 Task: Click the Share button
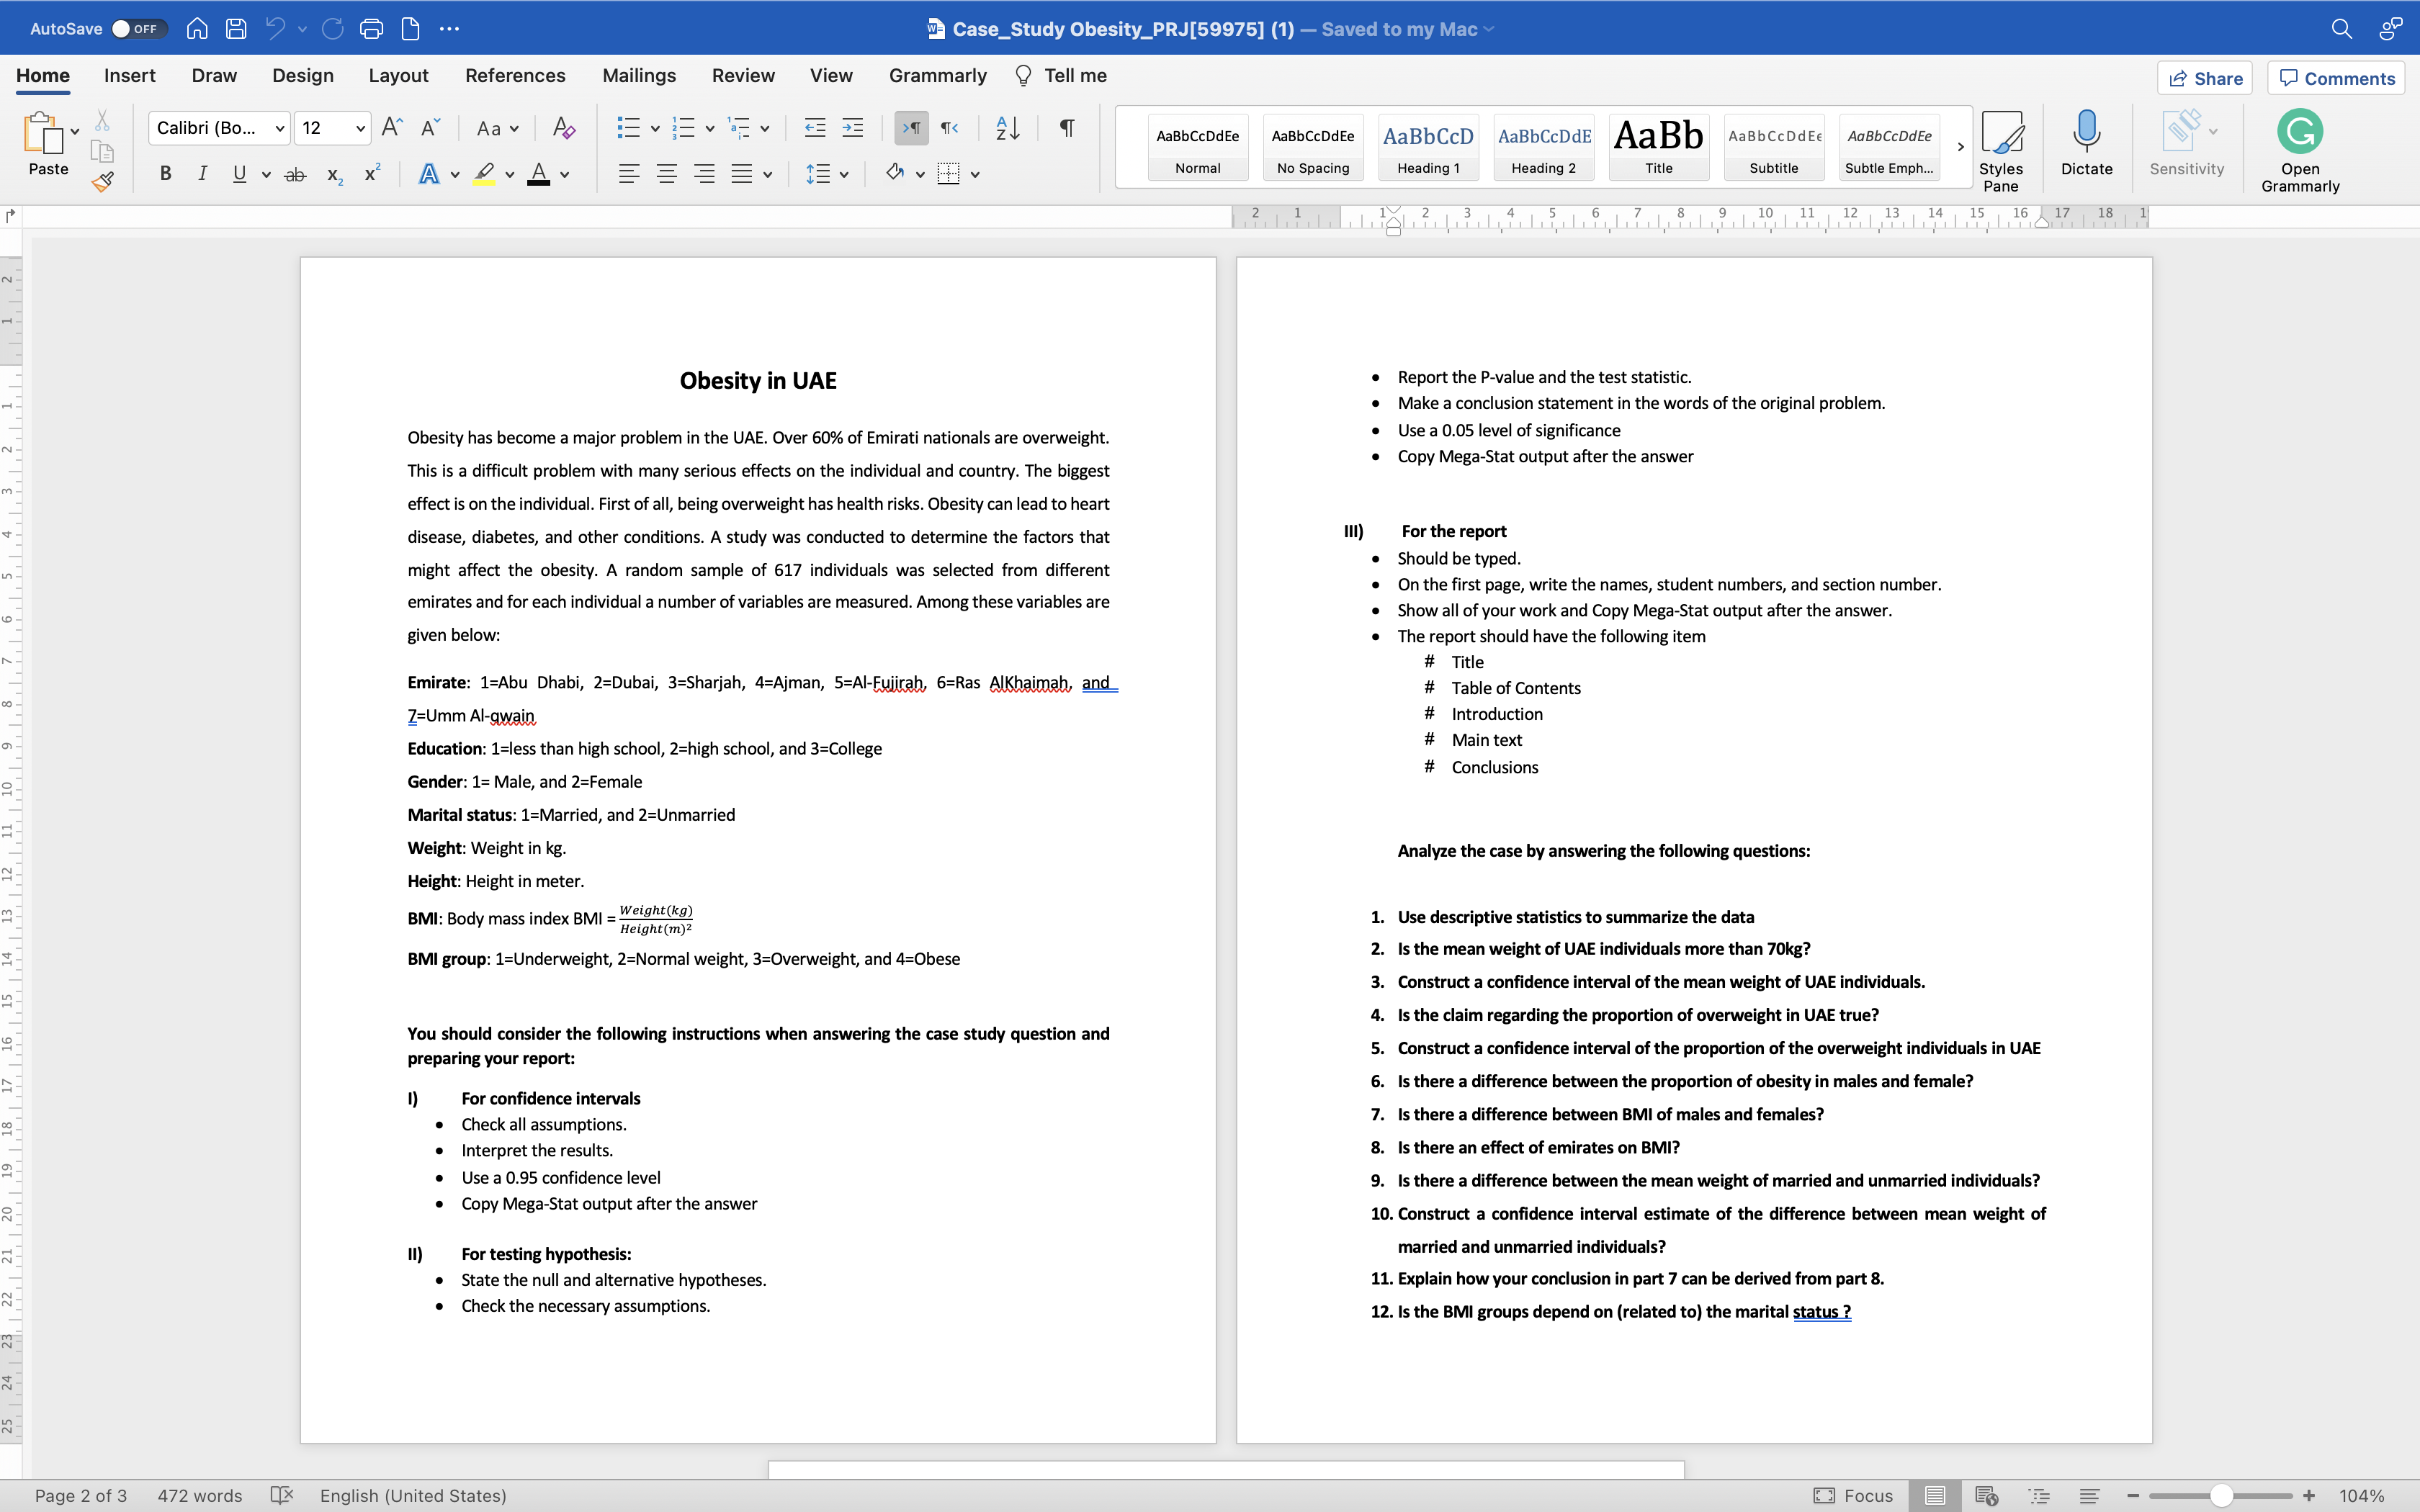(x=2205, y=78)
